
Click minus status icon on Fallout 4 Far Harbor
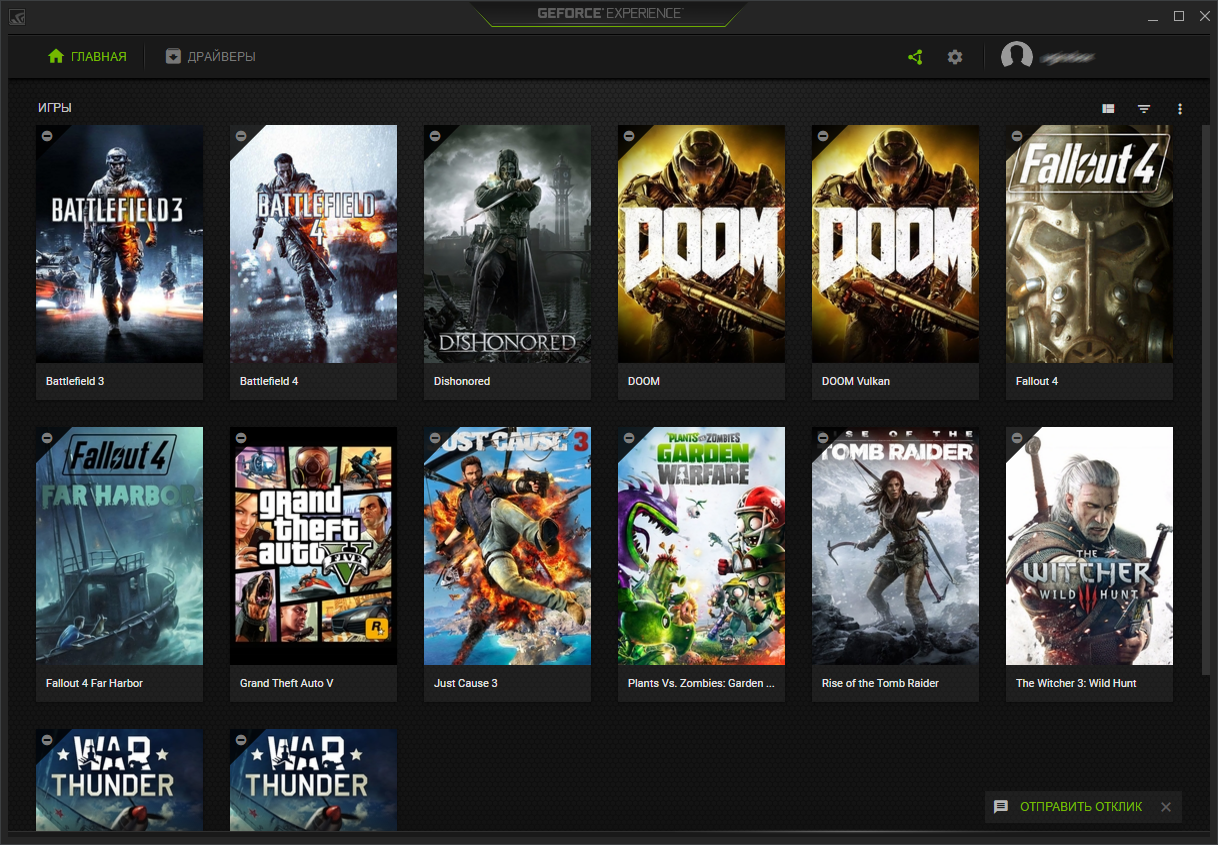click(x=47, y=437)
